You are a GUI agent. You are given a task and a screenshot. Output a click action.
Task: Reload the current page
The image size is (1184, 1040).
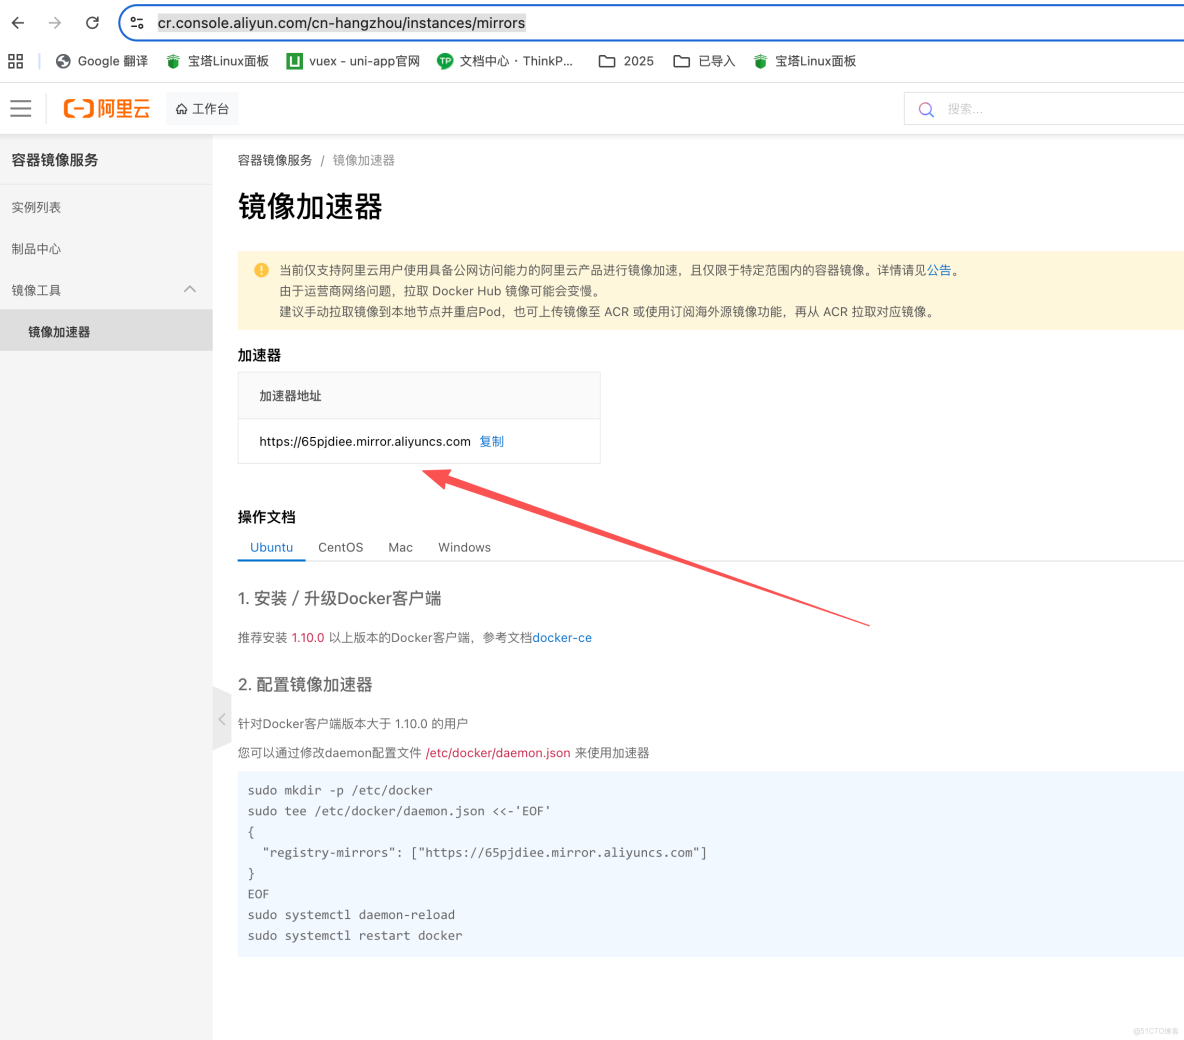click(91, 22)
